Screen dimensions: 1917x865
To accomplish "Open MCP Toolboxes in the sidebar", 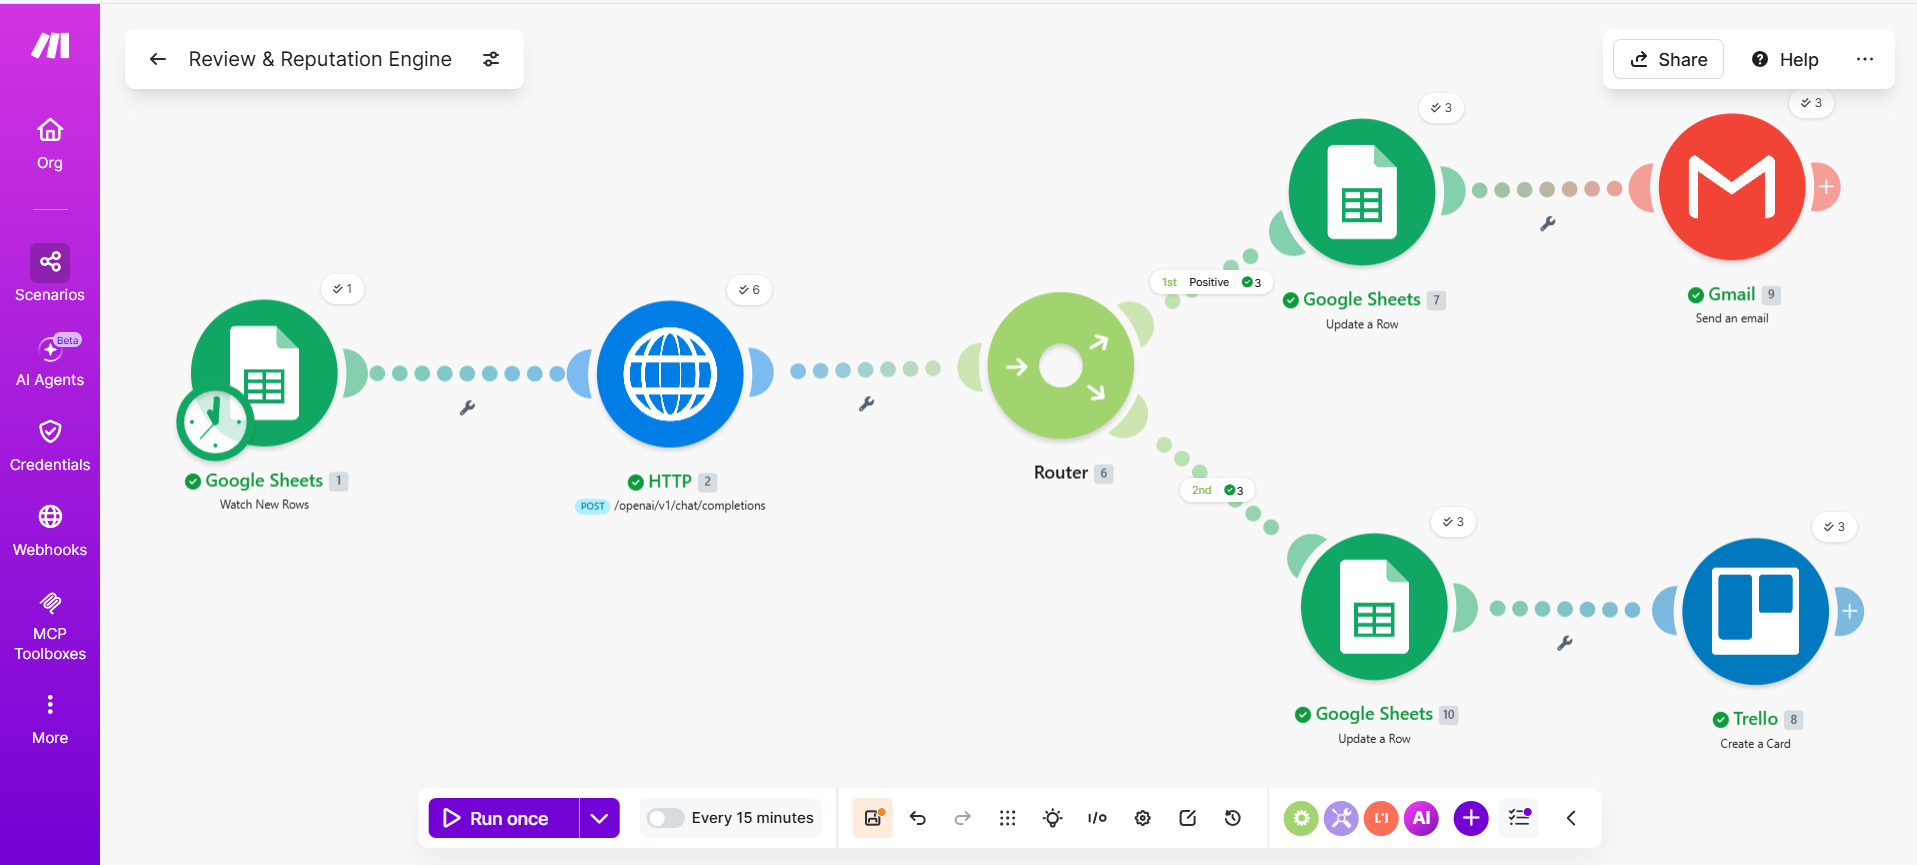I will 50,626.
